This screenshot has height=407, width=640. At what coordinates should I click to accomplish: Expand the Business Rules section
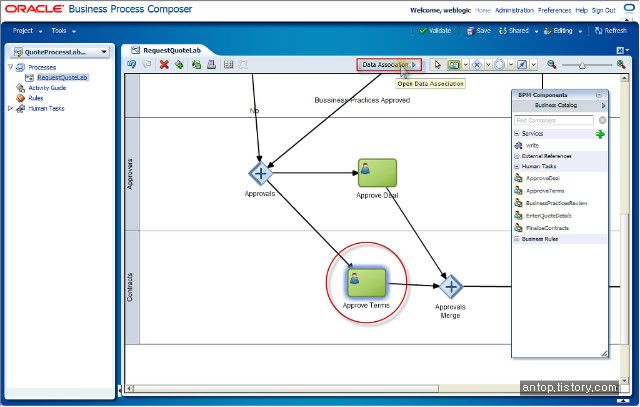[x=517, y=239]
